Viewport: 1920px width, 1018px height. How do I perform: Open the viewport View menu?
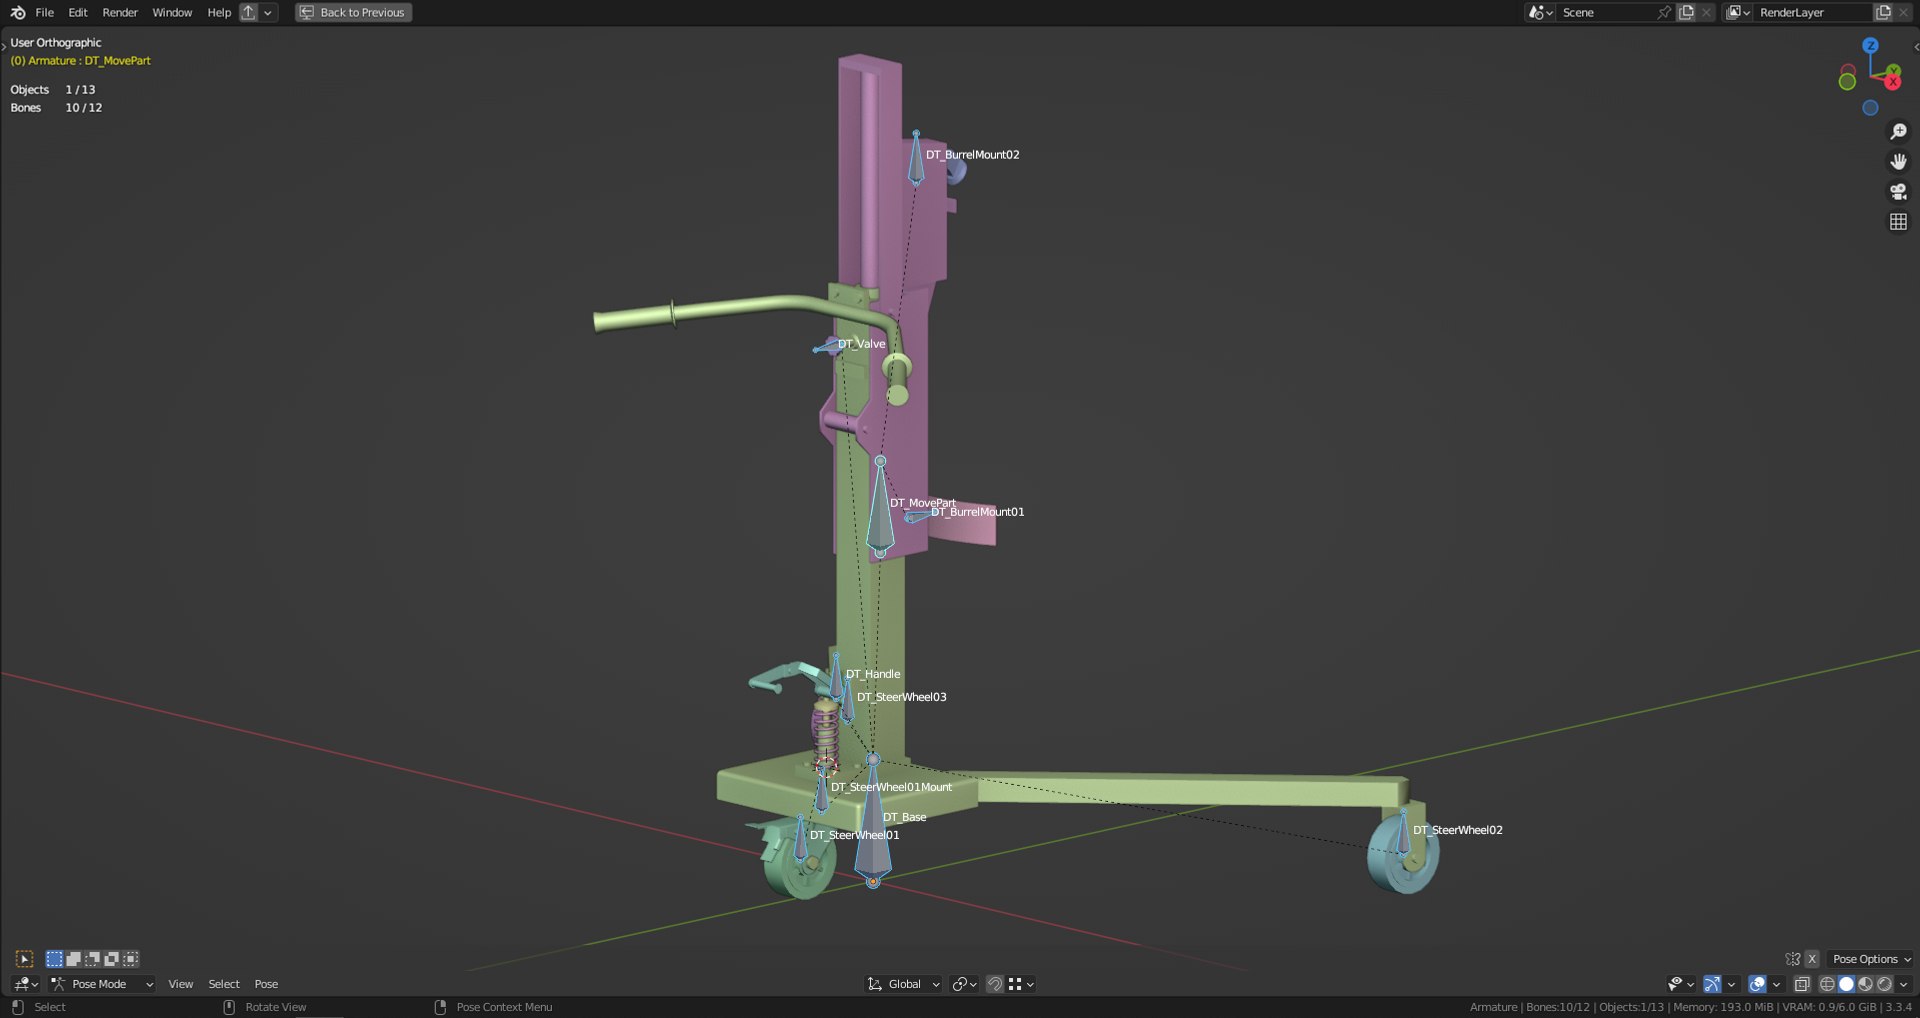click(x=181, y=984)
